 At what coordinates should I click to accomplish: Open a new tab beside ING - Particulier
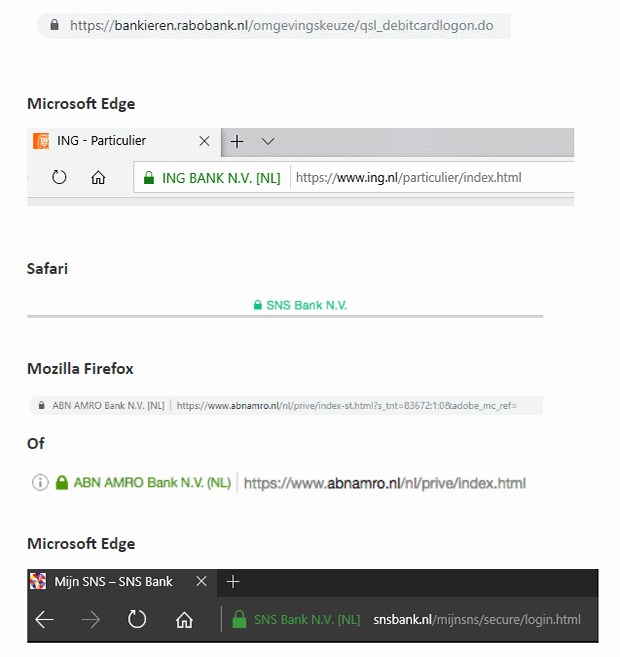(237, 141)
